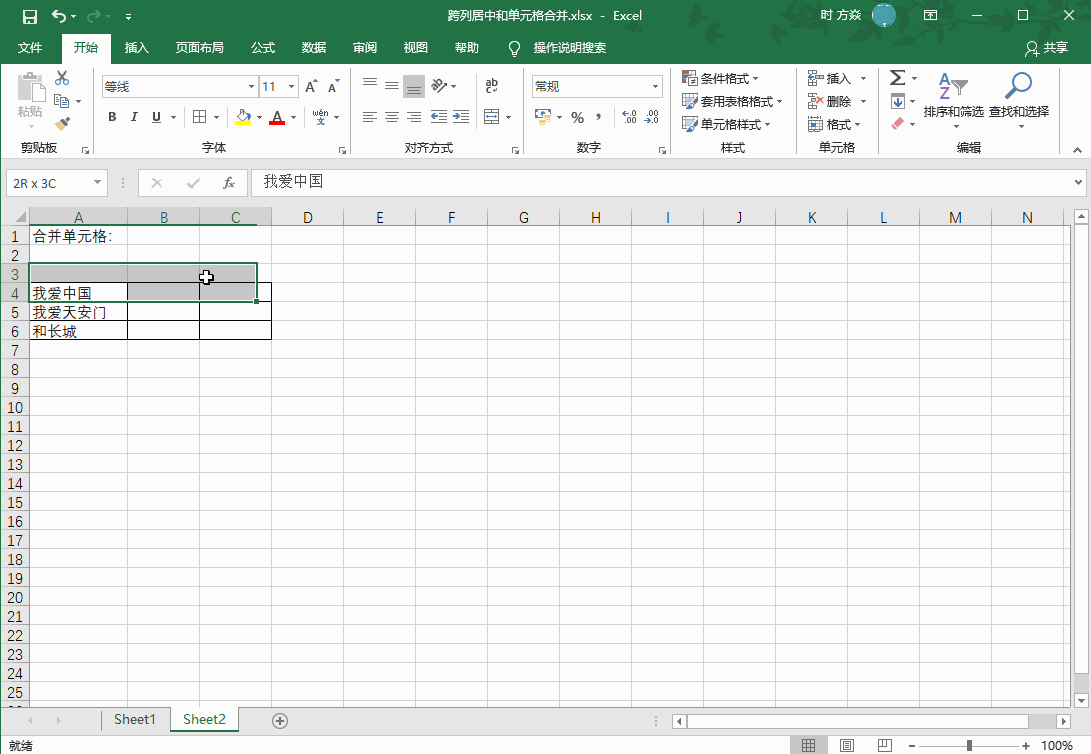Click the increase indent icon
The height and width of the screenshot is (754, 1091).
click(x=461, y=117)
